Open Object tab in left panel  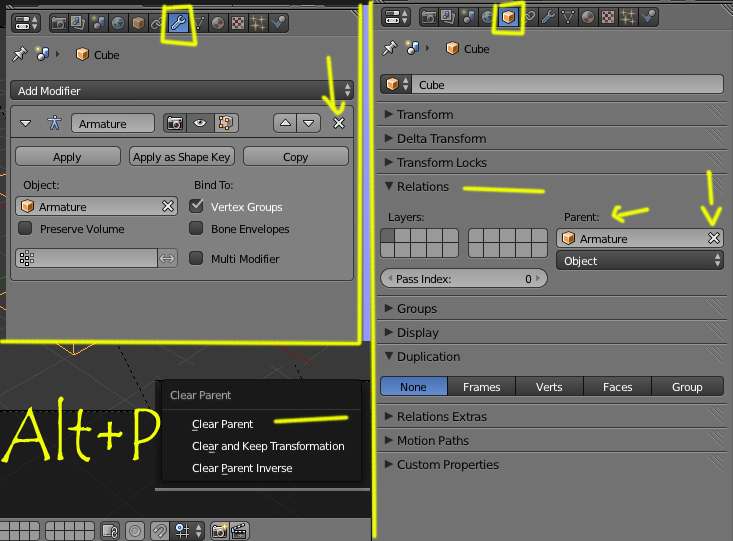[x=138, y=23]
